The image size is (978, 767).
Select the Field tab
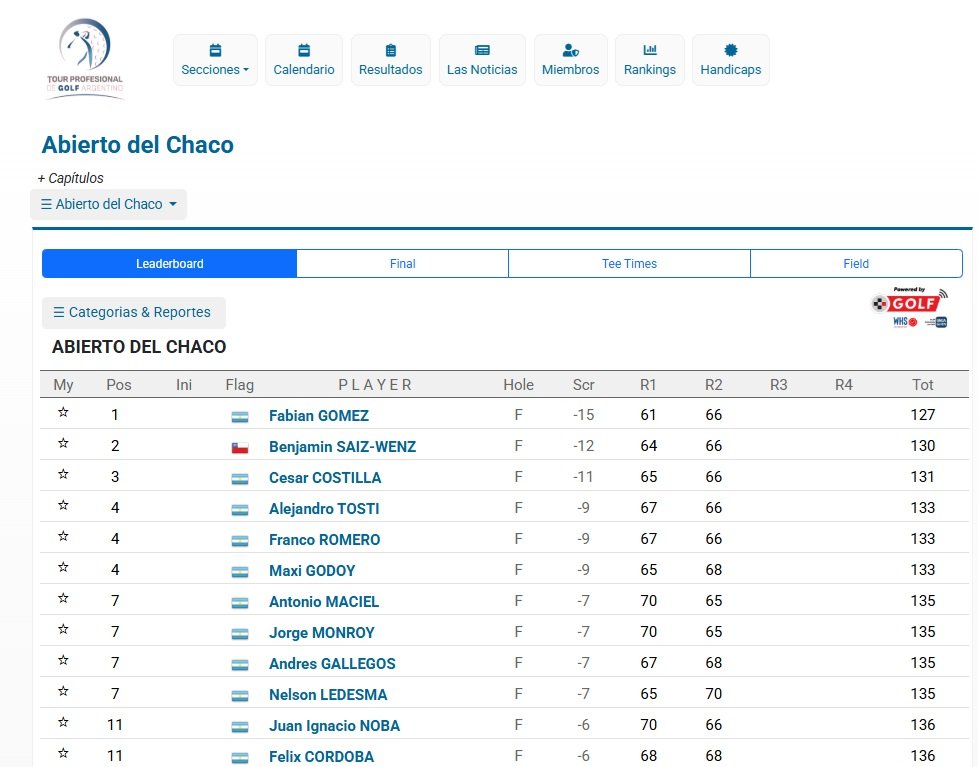point(856,264)
